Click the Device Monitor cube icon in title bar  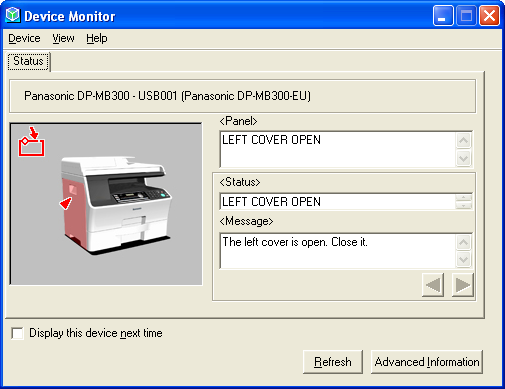13,15
